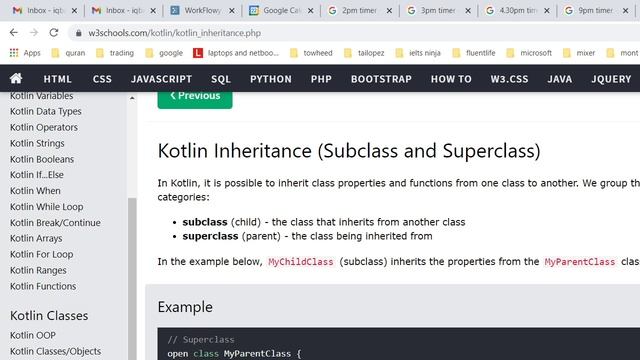Go to W3Schools home icon
The image size is (640, 360).
coord(16,78)
